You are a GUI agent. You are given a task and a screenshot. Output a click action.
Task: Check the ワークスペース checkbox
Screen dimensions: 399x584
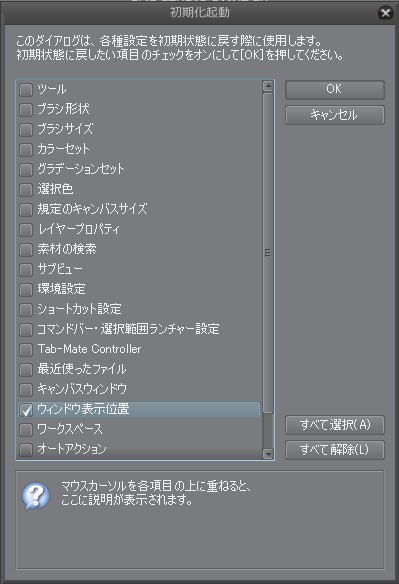[26, 430]
